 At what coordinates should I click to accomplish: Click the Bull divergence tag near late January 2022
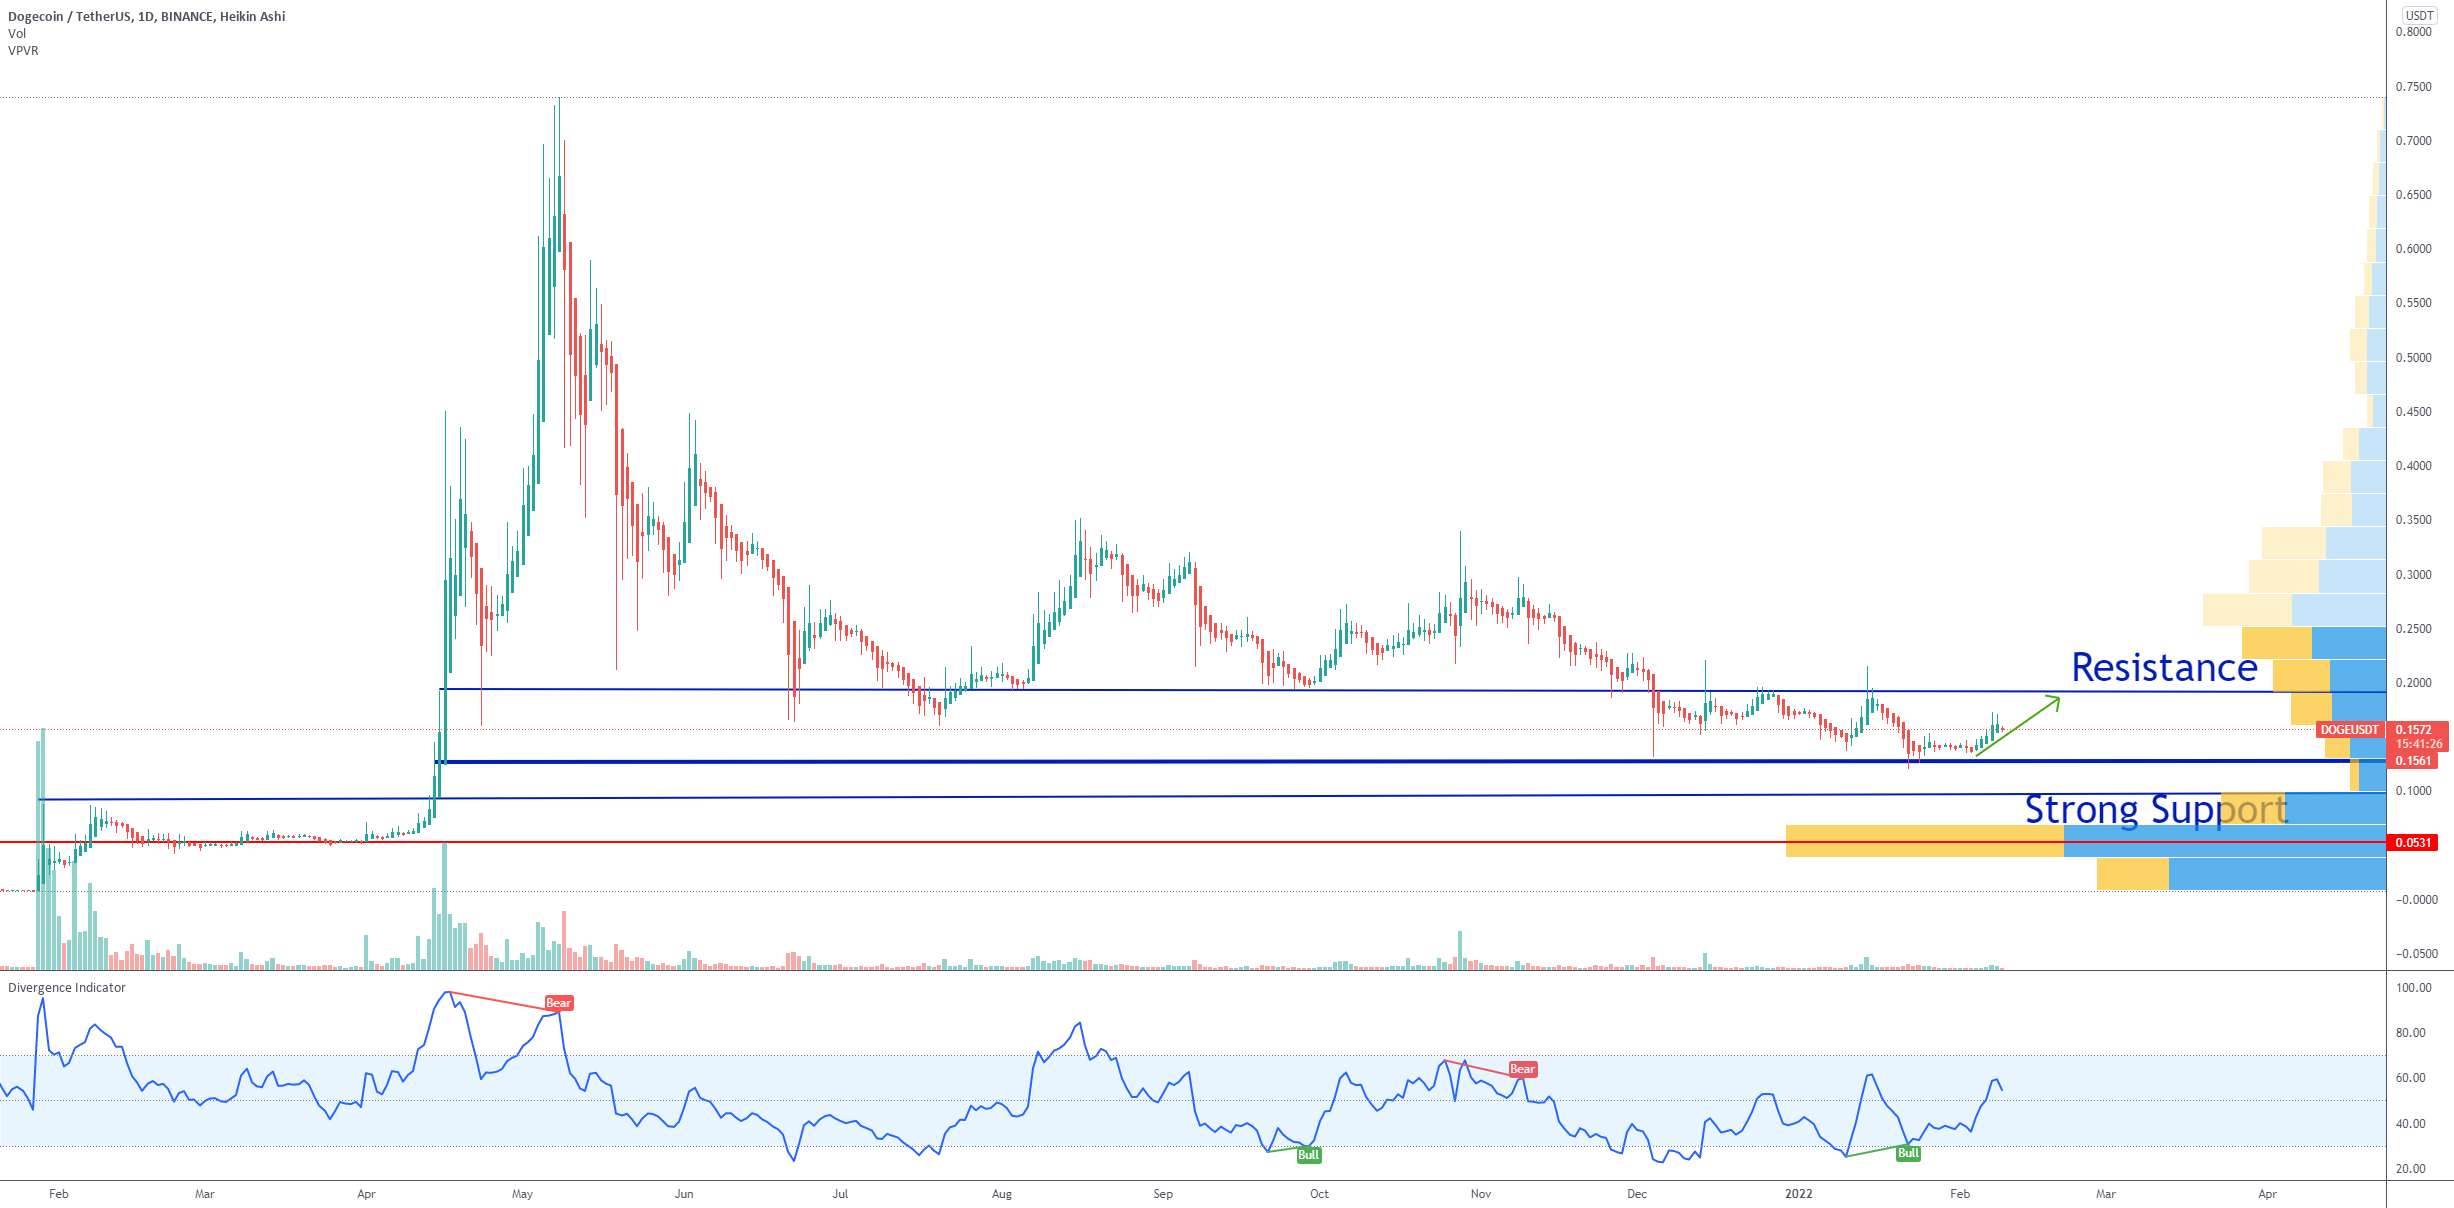pos(1908,1153)
